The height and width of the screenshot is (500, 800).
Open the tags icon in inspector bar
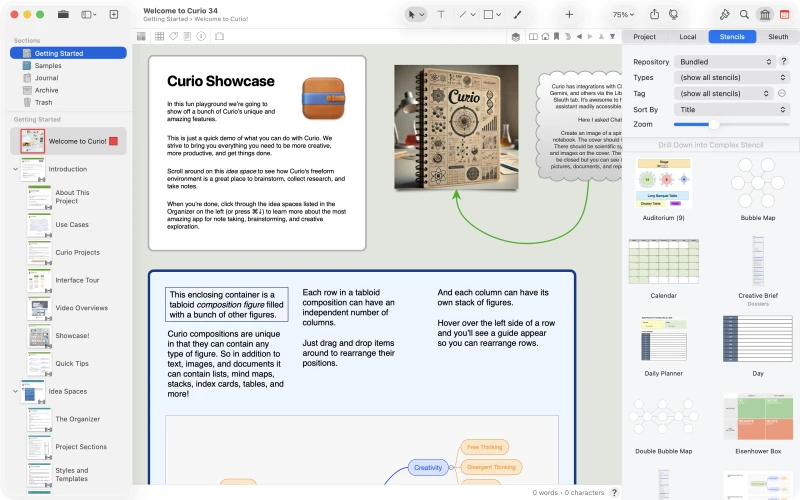pyautogui.click(x=173, y=36)
